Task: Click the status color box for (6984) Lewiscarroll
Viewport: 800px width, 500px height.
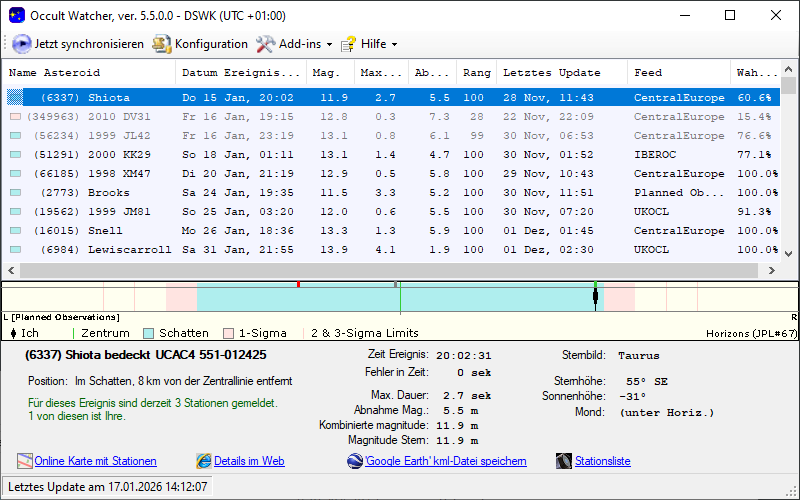Action: (x=15, y=249)
